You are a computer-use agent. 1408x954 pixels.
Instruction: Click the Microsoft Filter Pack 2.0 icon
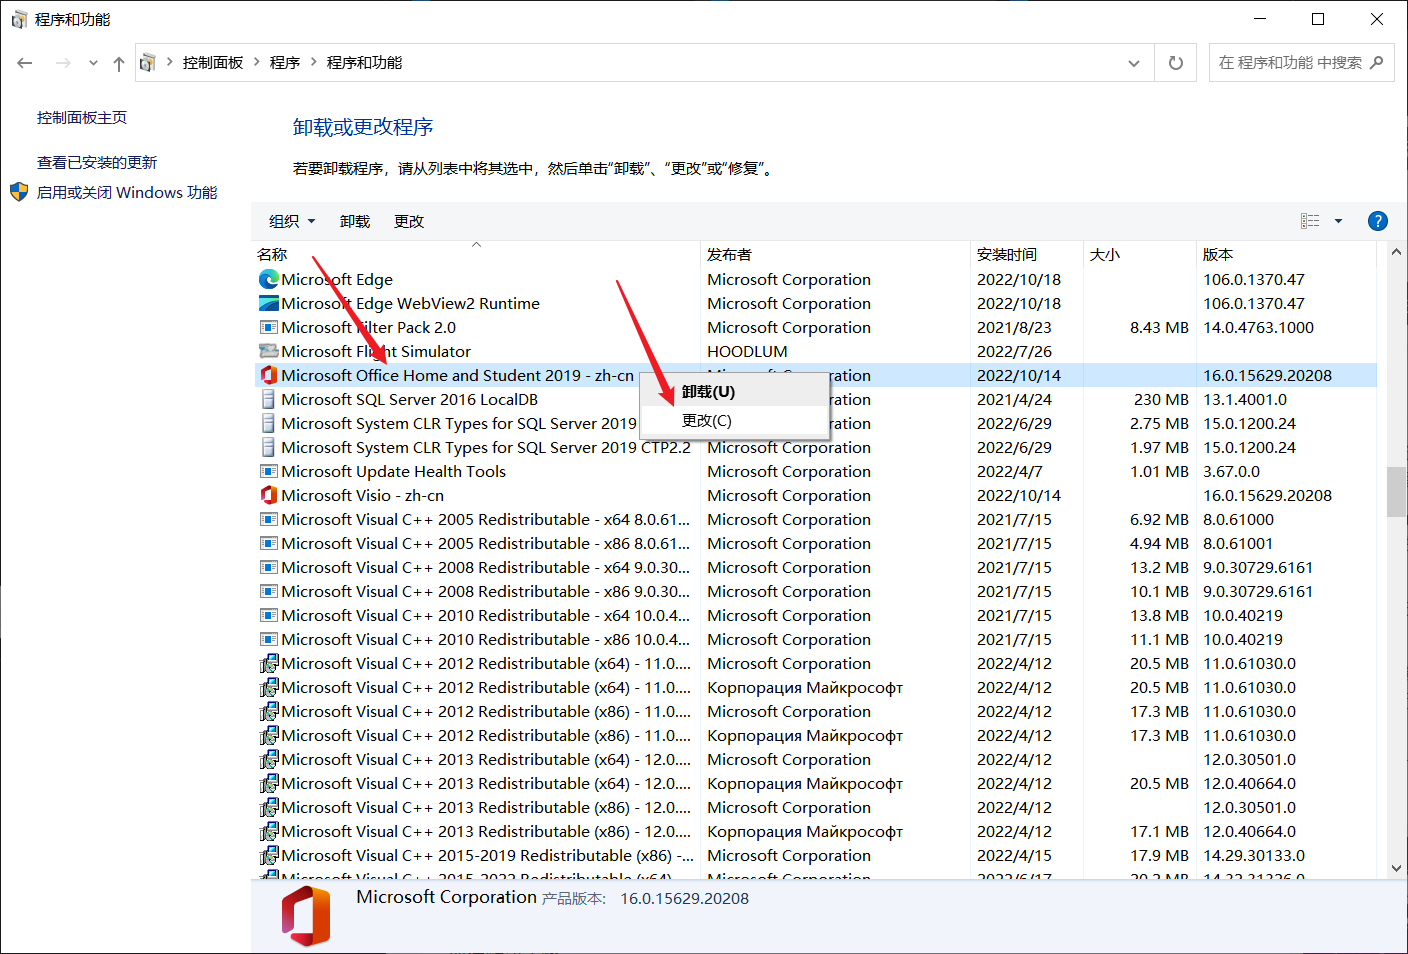269,328
